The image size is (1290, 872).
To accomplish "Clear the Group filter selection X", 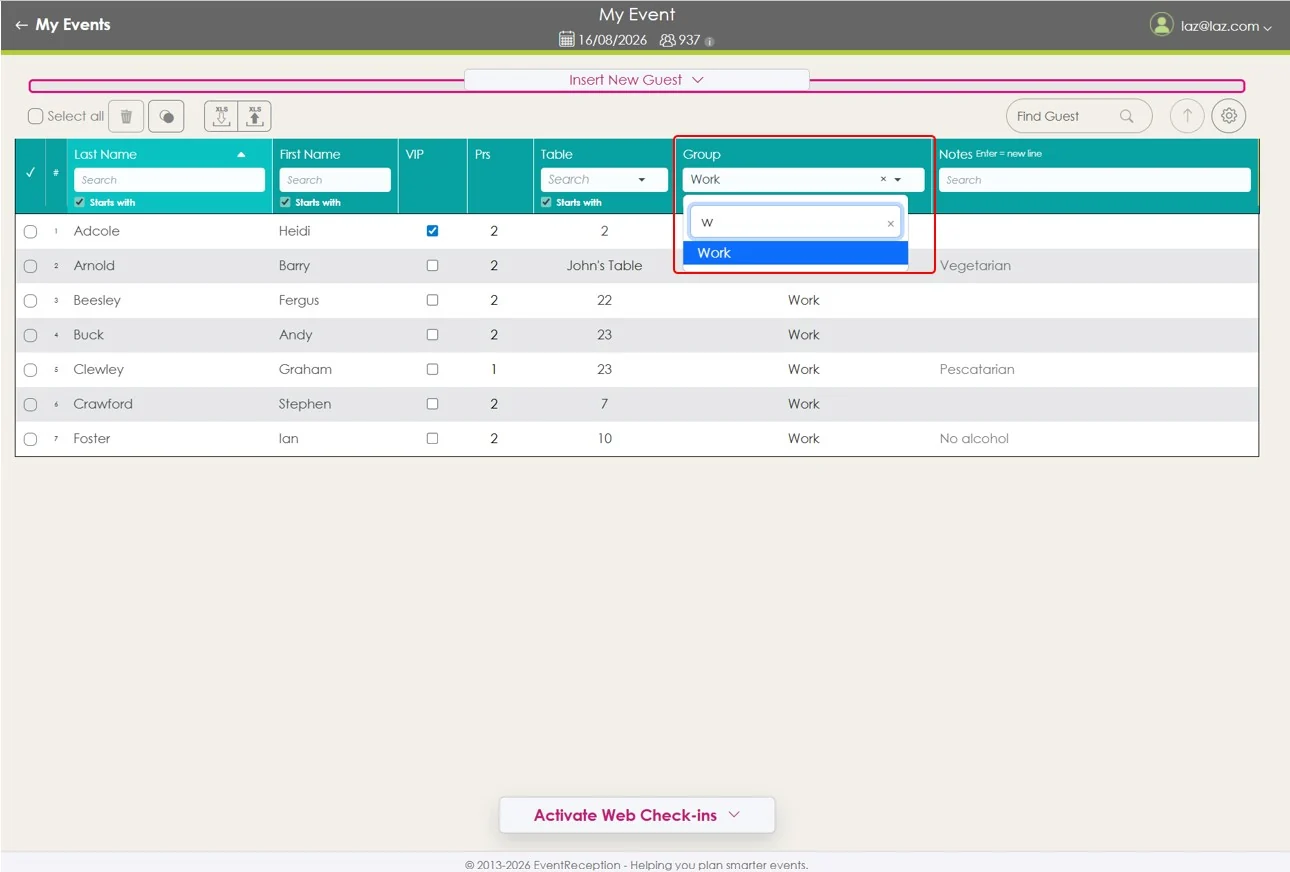I will (x=883, y=180).
